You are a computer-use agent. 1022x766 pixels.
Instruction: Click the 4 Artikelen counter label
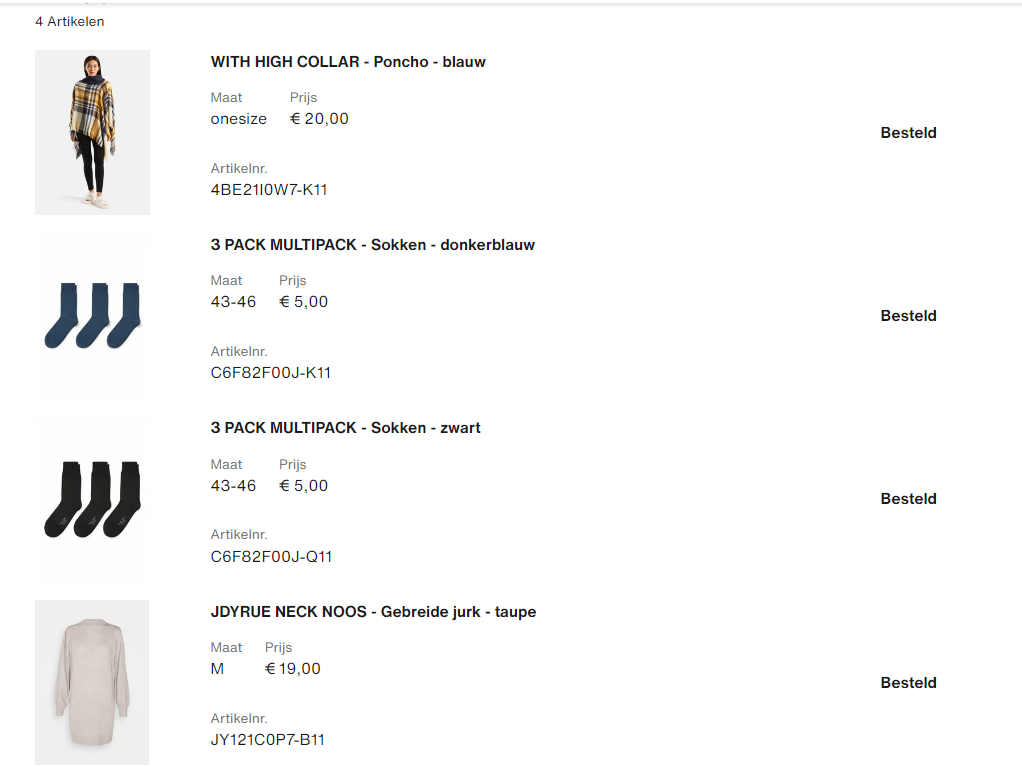(70, 21)
